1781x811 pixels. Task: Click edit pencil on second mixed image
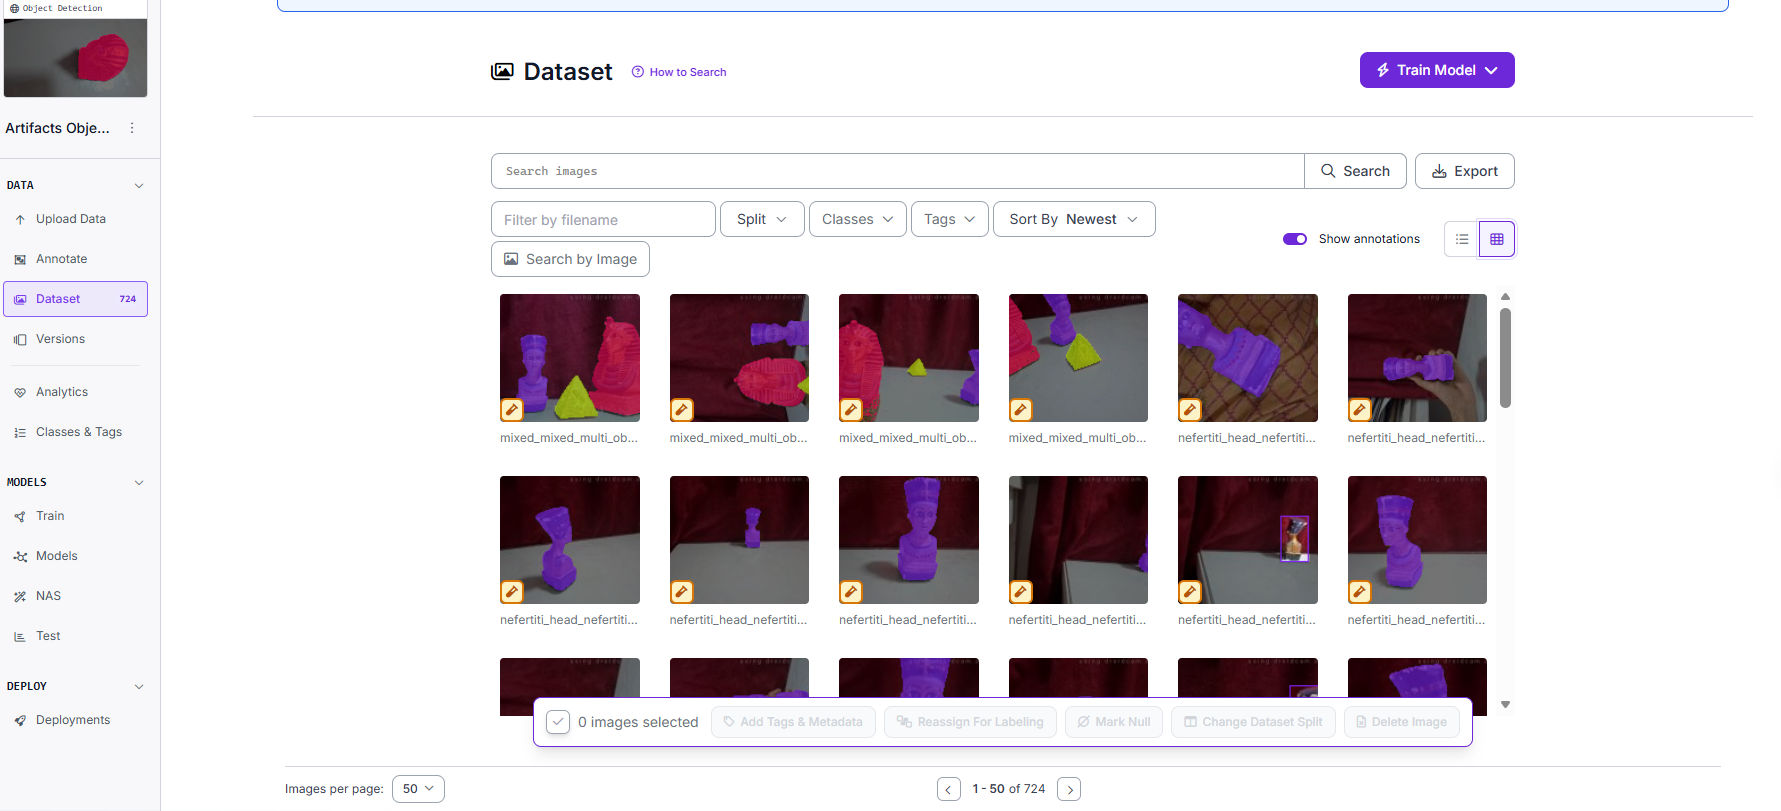tap(682, 409)
